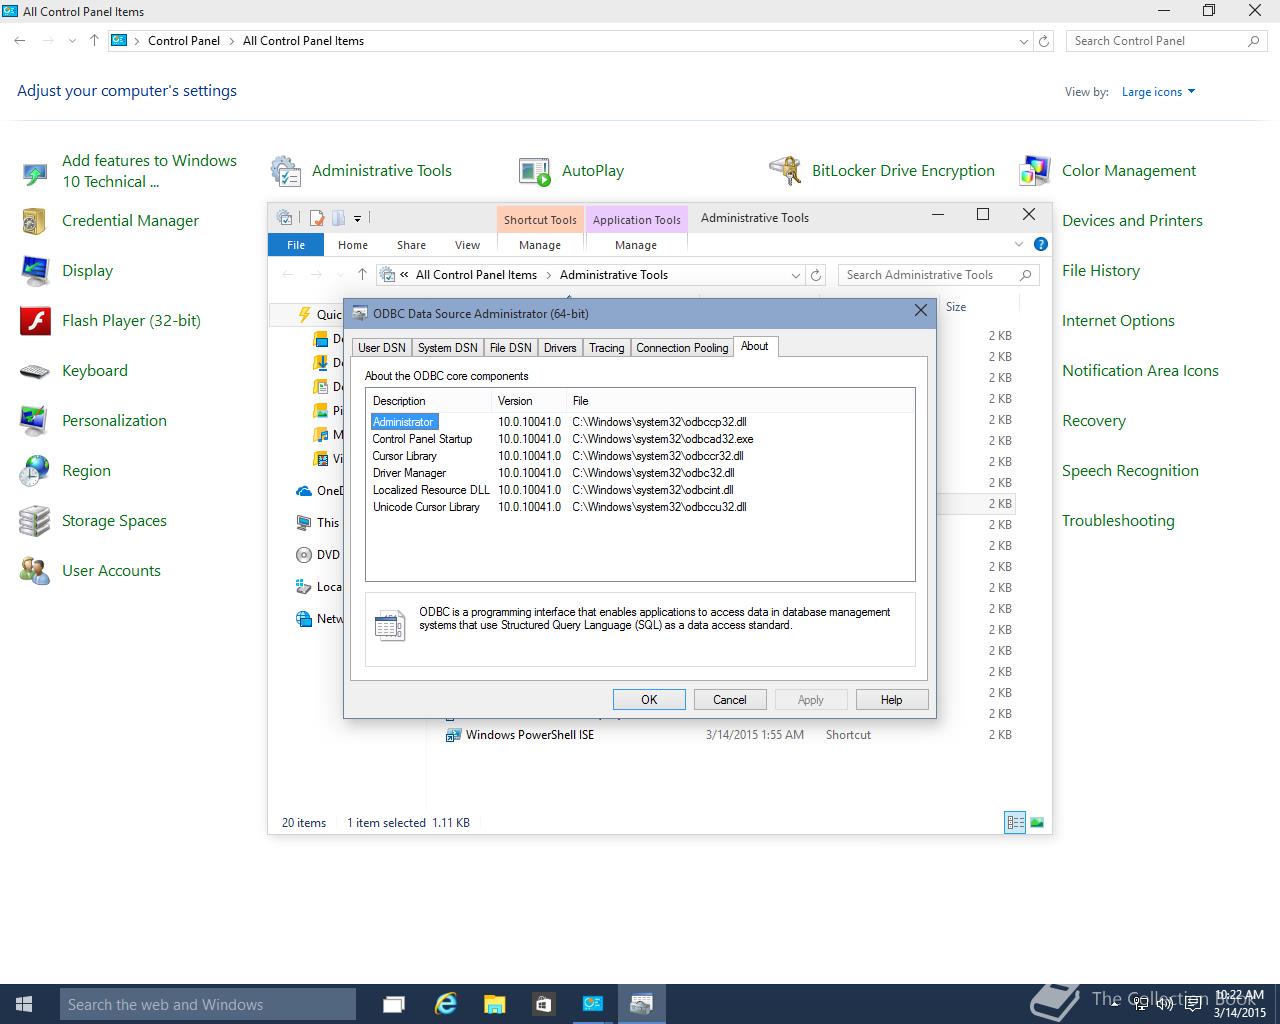This screenshot has width=1280, height=1024.
Task: Switch to large icons view in Explorer status bar
Action: (x=1037, y=823)
